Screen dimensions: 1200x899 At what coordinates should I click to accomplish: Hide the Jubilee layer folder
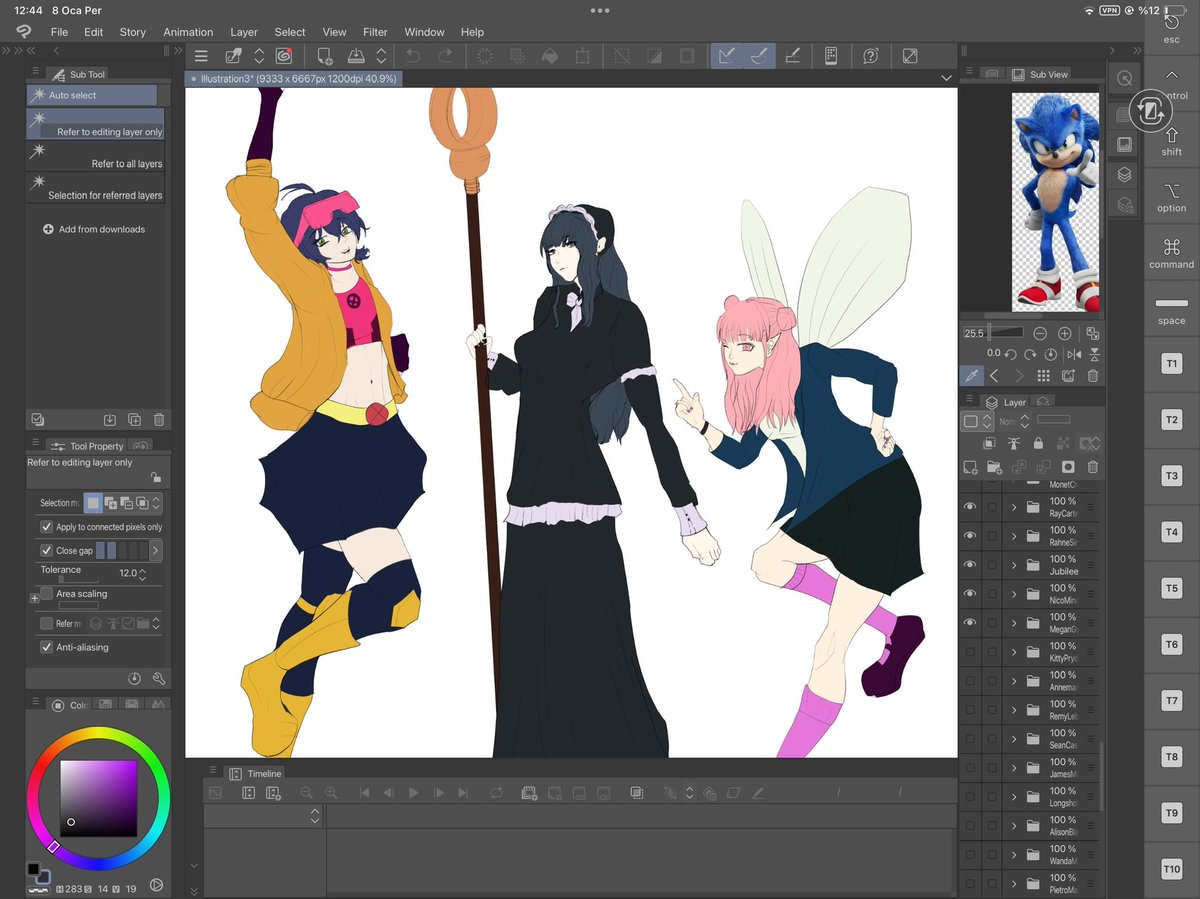(969, 565)
